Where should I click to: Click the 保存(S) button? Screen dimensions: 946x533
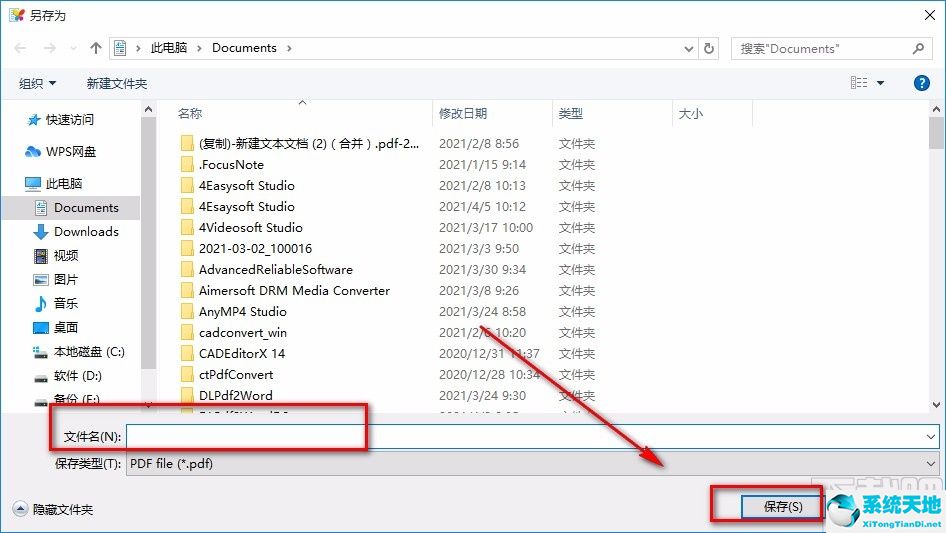(782, 507)
